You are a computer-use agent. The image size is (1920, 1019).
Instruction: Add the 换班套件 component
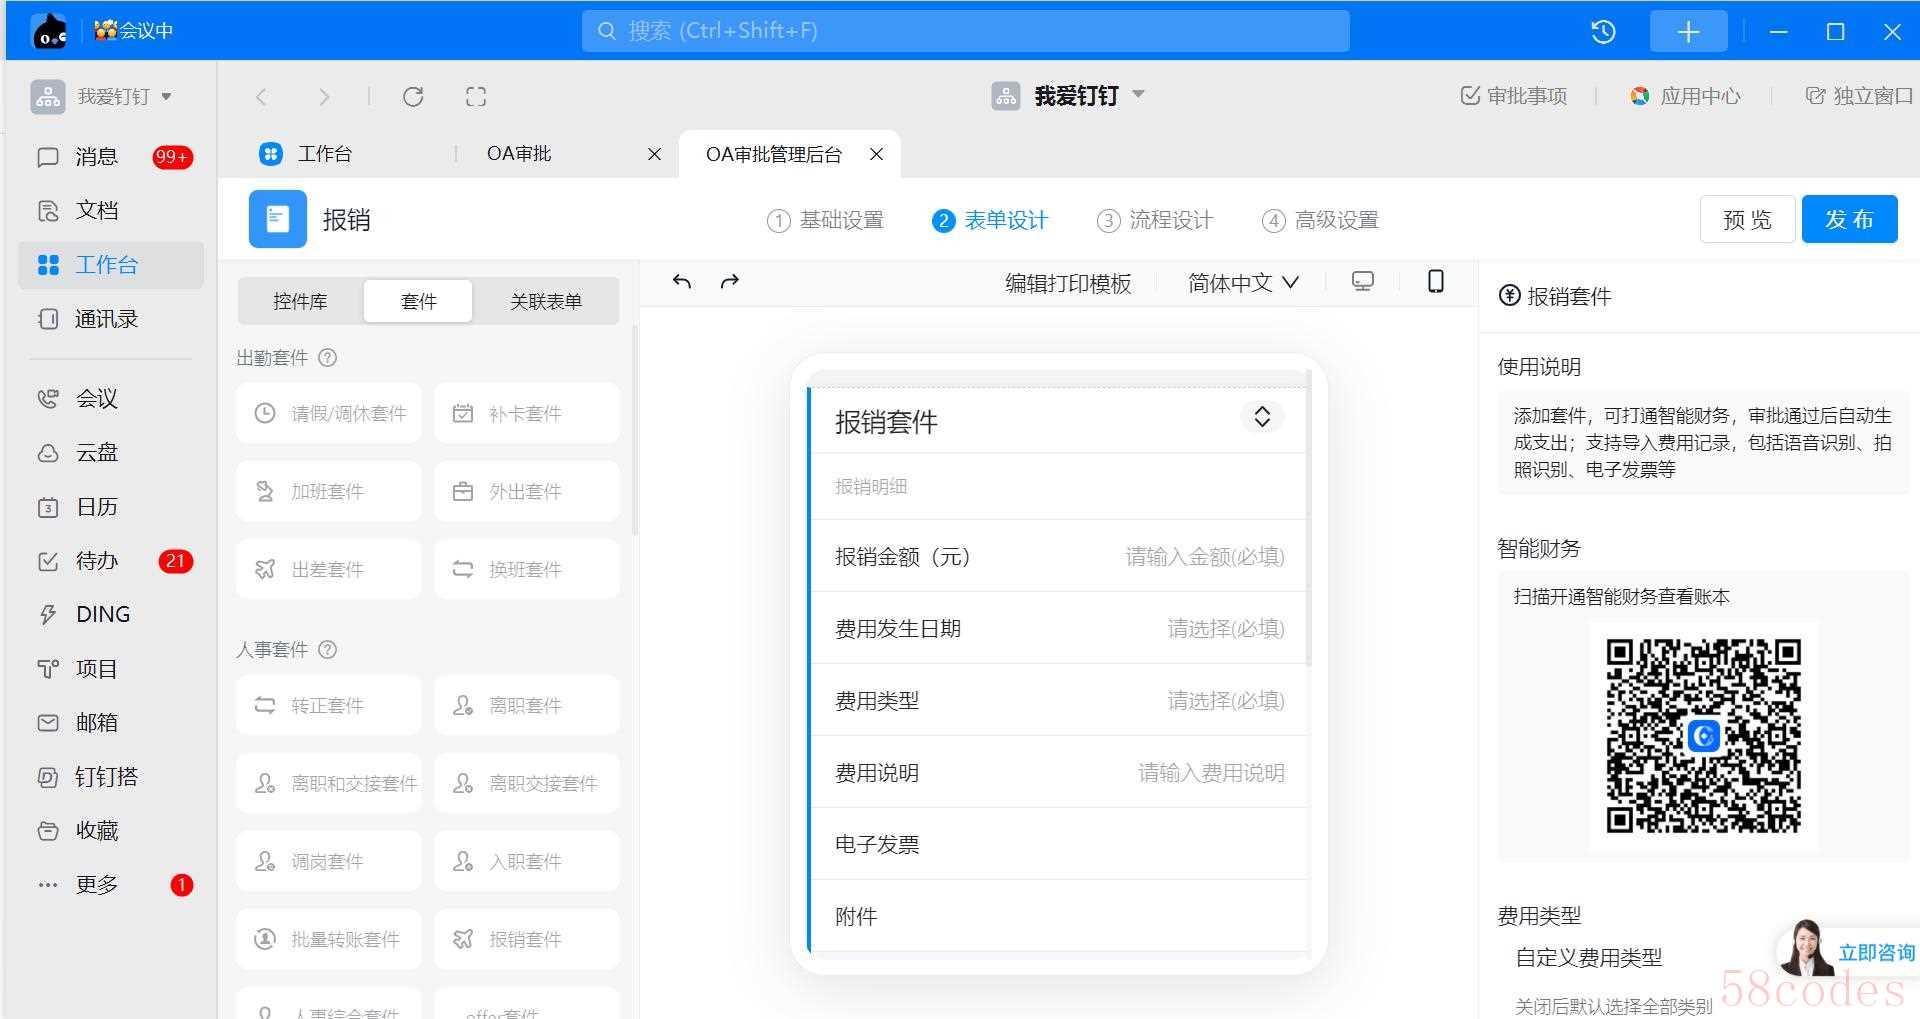527,569
